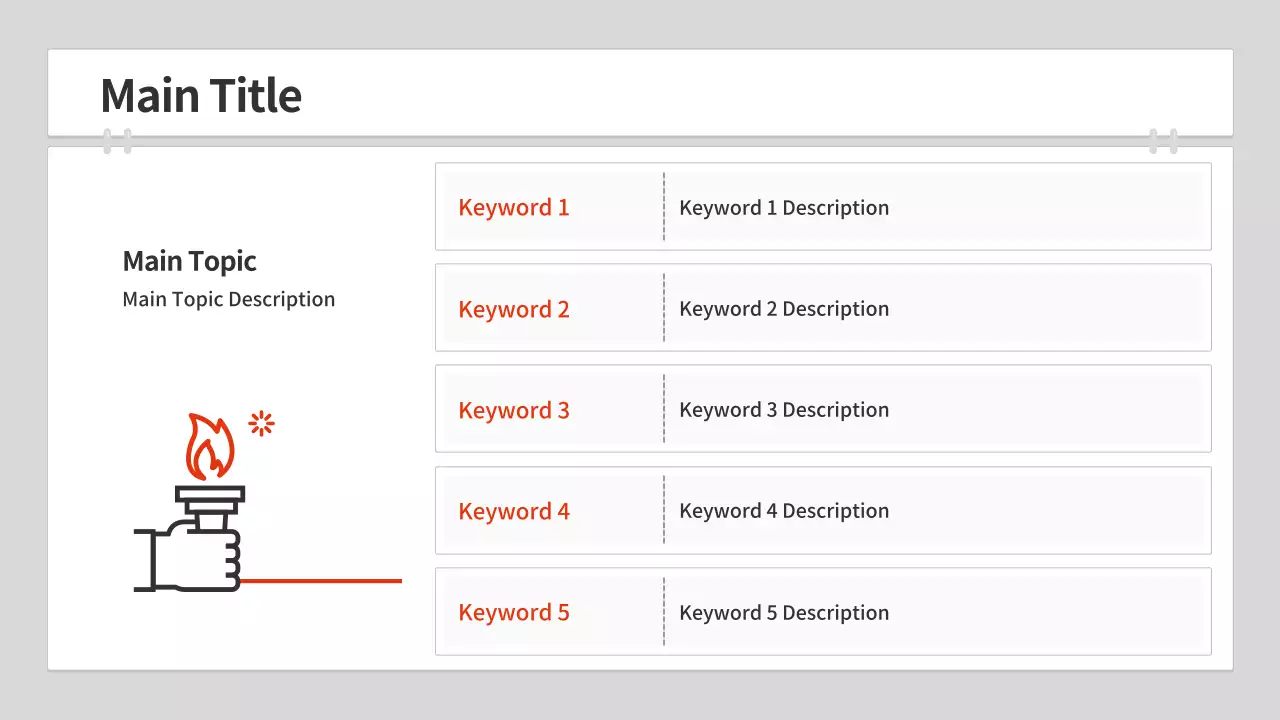Click the Keyword 1 Description text

coord(783,208)
